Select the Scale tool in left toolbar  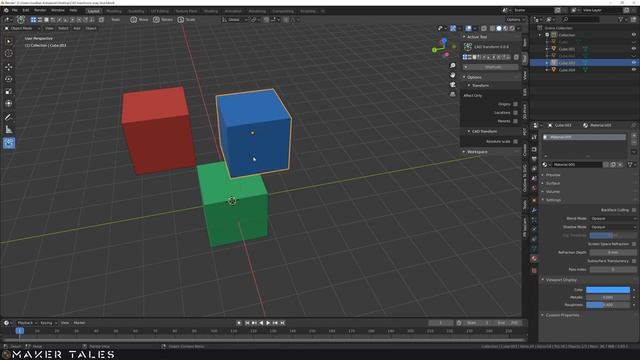pos(9,91)
